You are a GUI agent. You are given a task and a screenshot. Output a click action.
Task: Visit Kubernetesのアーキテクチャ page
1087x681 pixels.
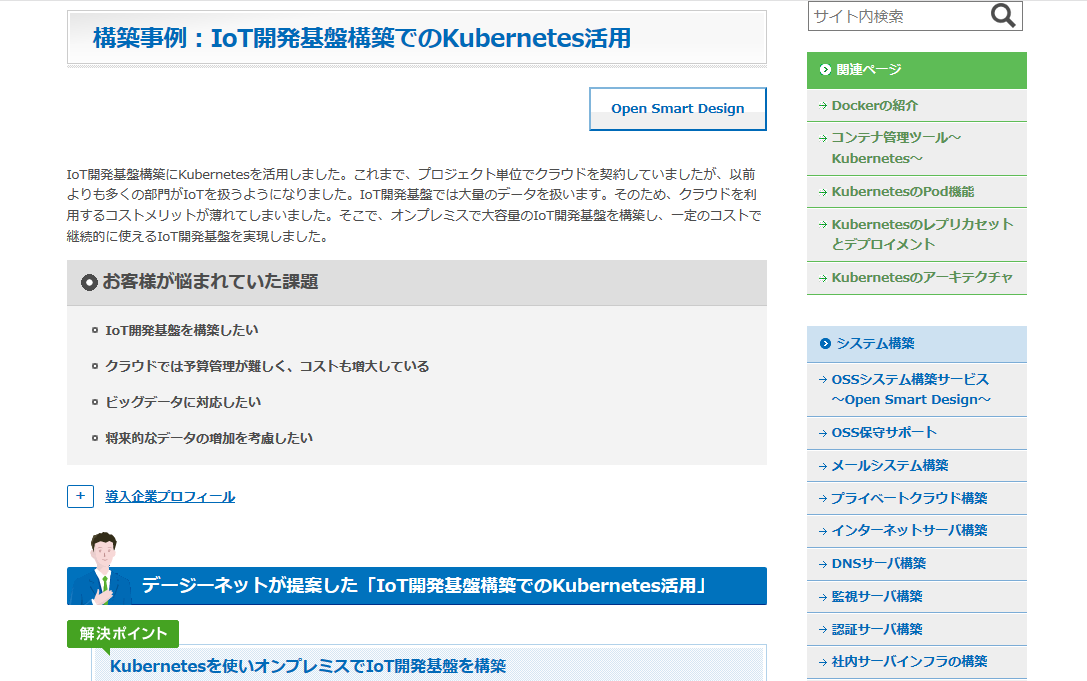pyautogui.click(x=921, y=277)
